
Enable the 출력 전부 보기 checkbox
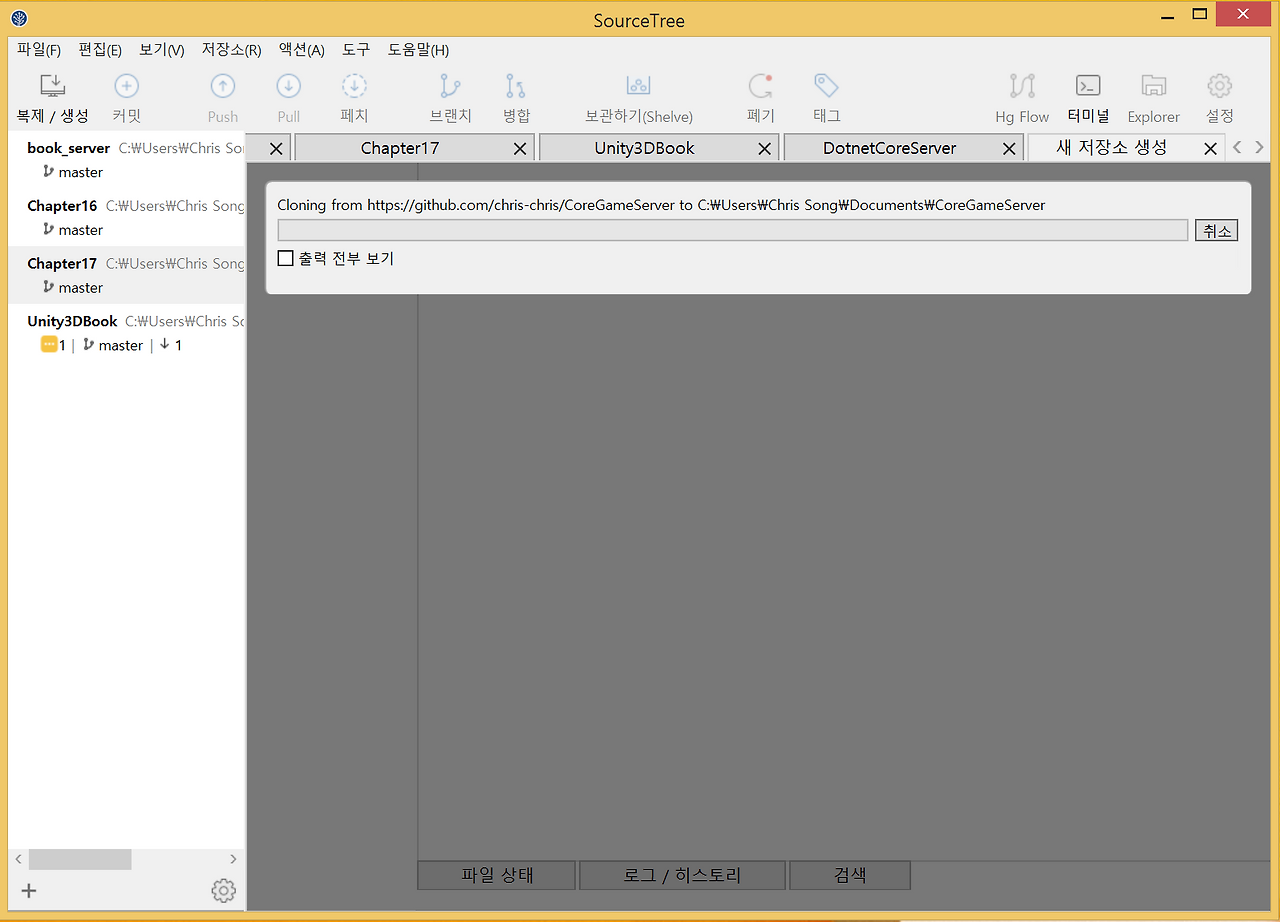[x=286, y=258]
